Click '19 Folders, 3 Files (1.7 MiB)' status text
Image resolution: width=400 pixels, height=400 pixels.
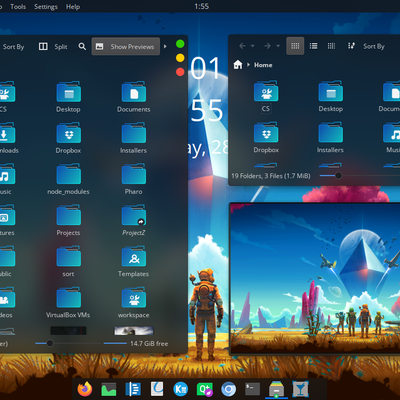(271, 176)
